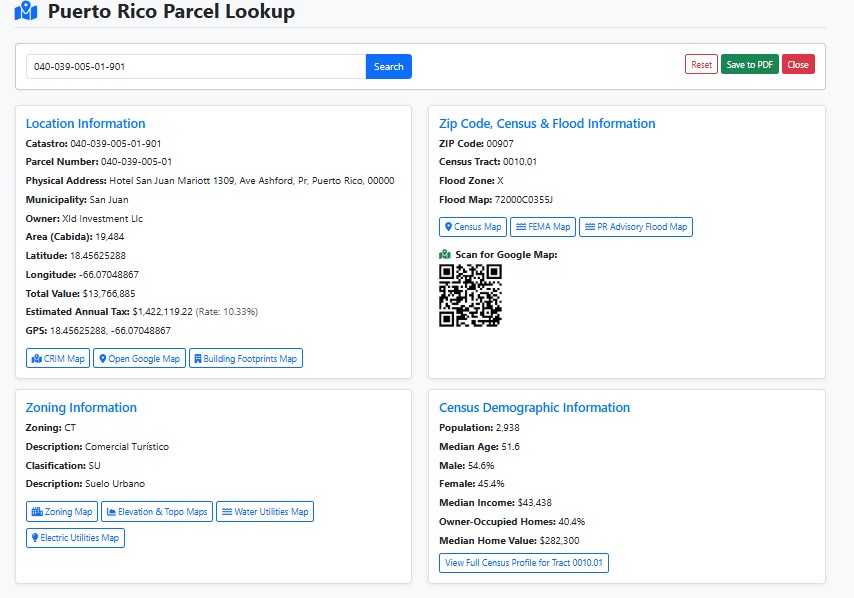Click the Census Demographic Information heading
Image resolution: width=854 pixels, height=598 pixels.
(x=534, y=408)
